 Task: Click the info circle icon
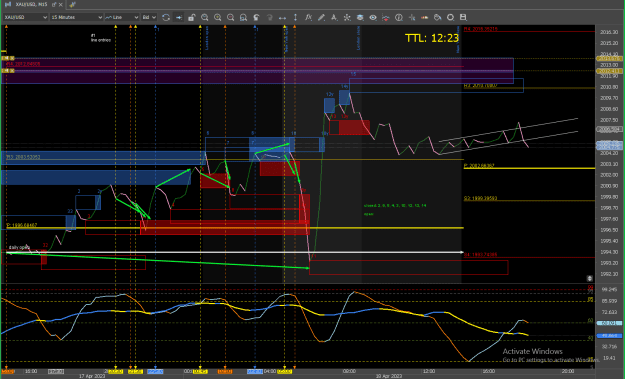[x=399, y=17]
